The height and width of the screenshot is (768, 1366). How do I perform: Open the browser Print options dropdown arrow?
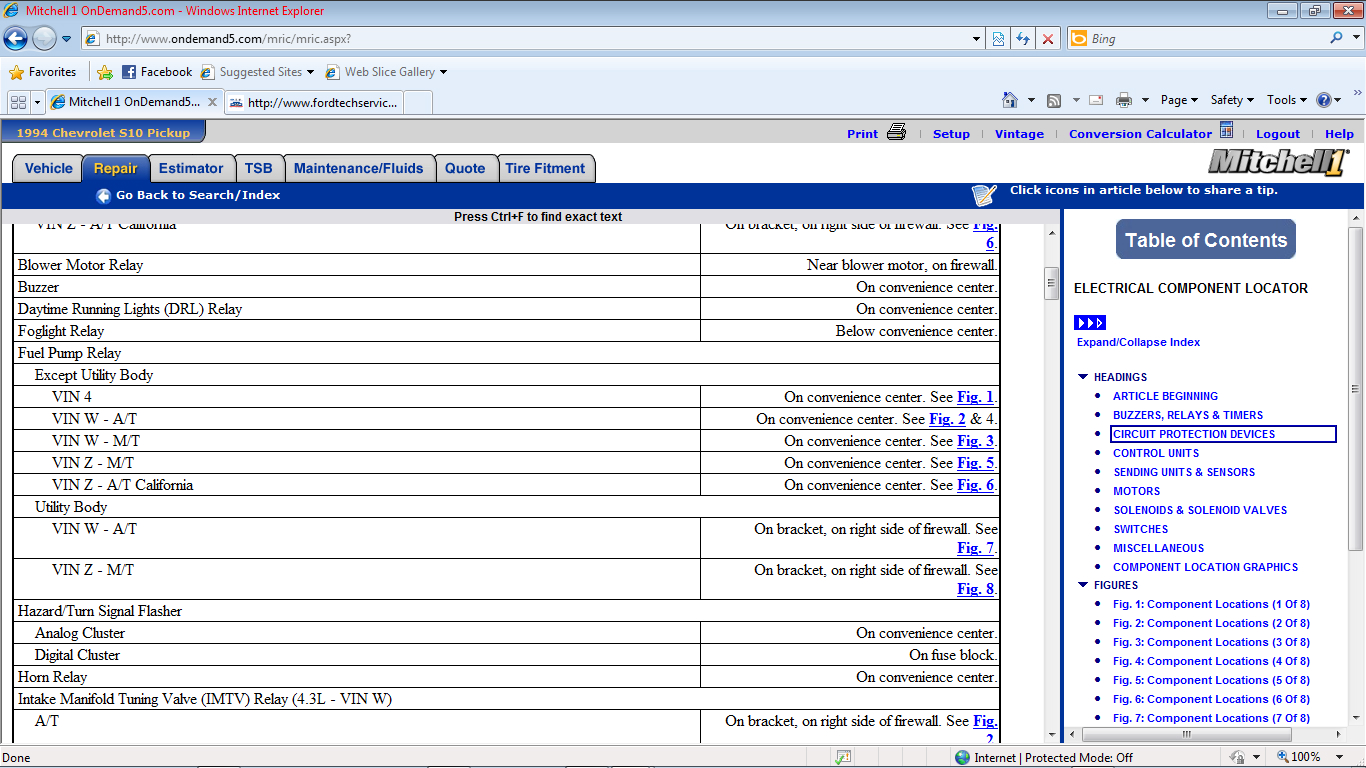pos(1145,100)
